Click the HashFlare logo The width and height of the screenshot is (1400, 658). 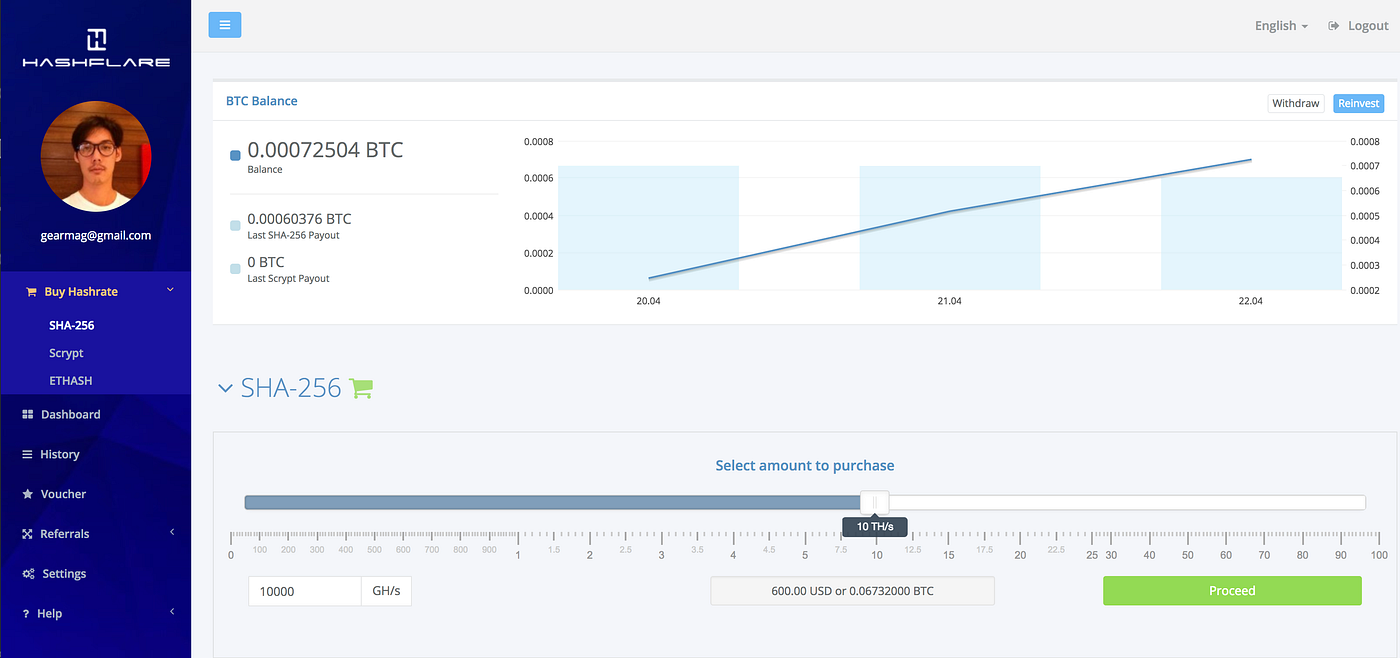pos(96,48)
